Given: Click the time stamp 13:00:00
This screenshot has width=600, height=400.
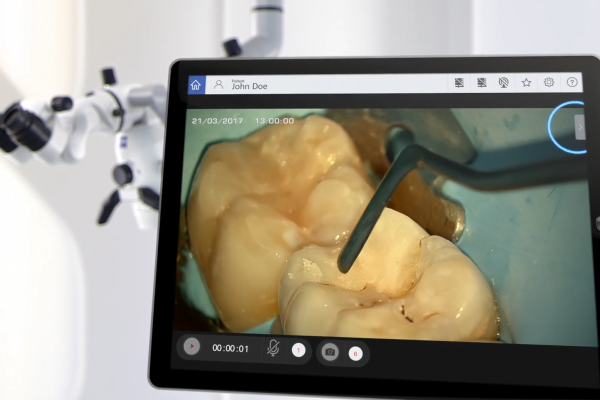Looking at the screenshot, I should click(274, 121).
